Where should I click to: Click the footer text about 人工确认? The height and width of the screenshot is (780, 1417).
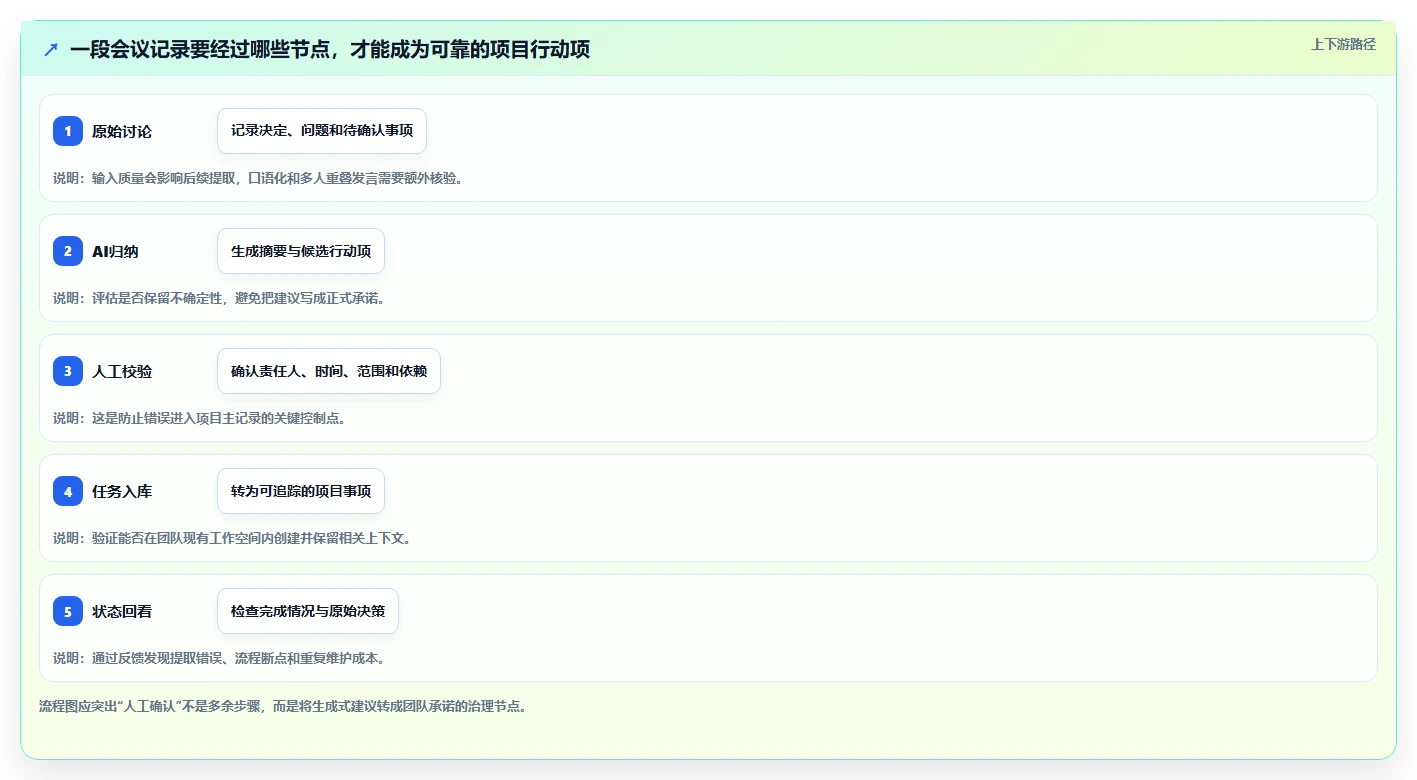coord(283,706)
